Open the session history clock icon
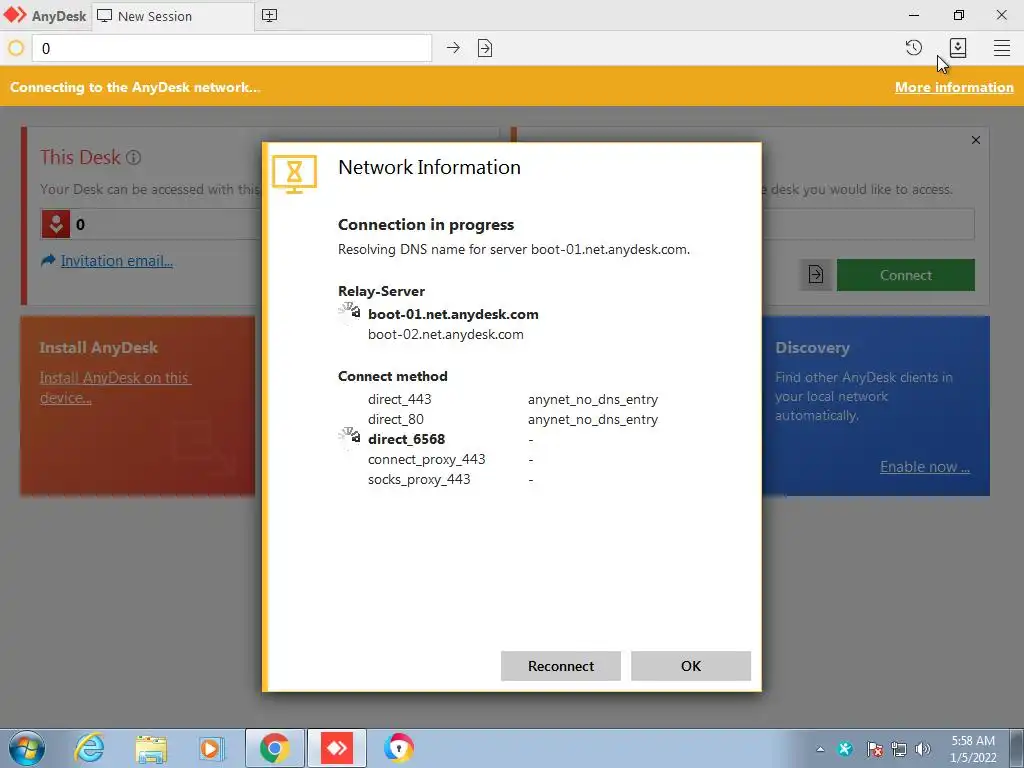The width and height of the screenshot is (1024, 768). coord(914,48)
